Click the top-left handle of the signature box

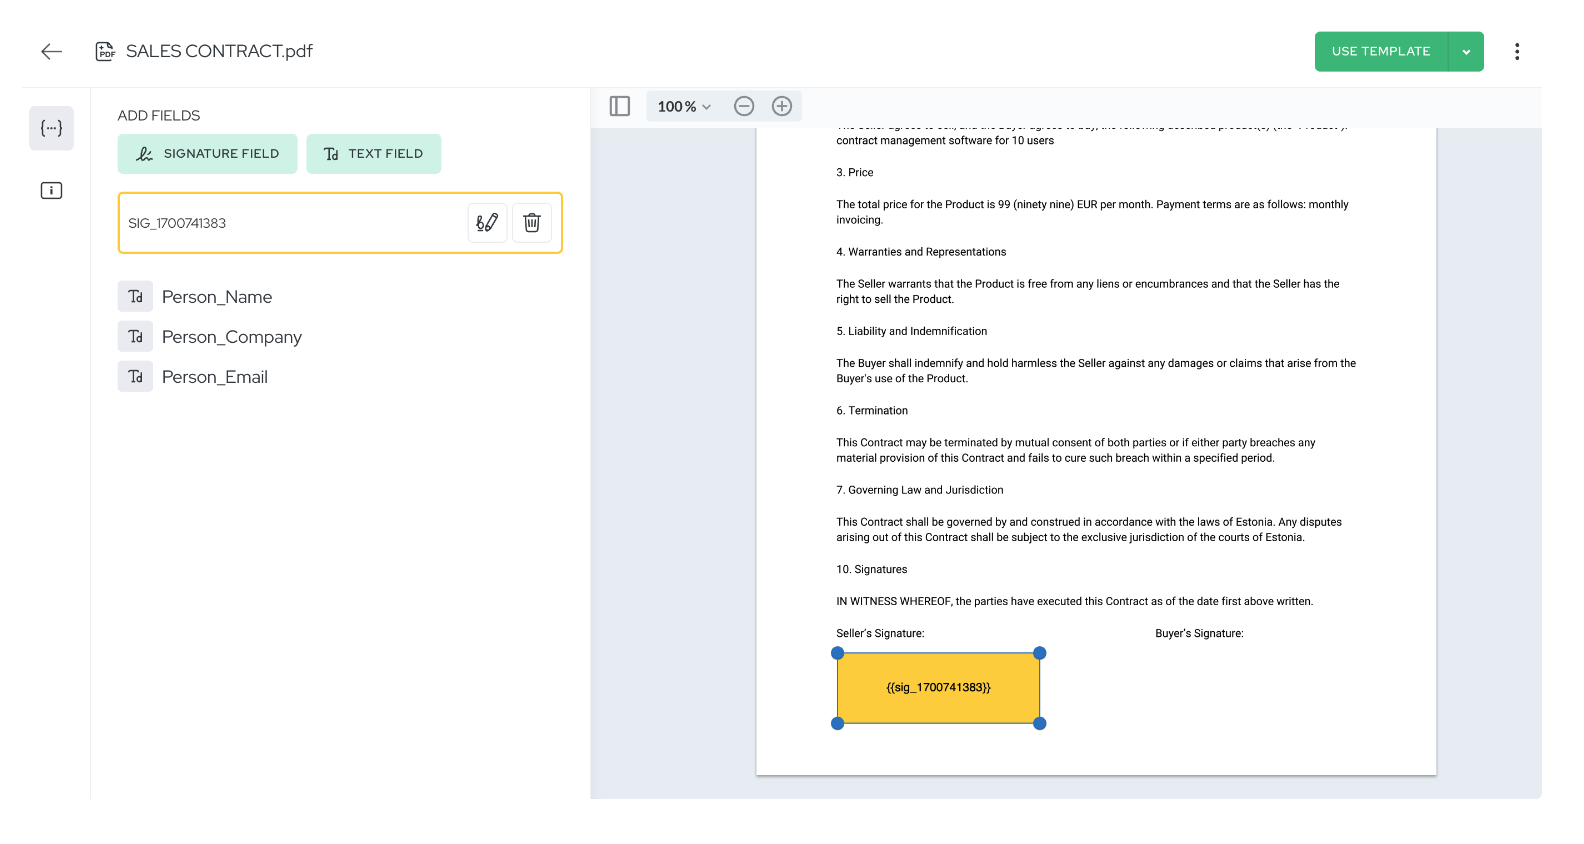(838, 653)
